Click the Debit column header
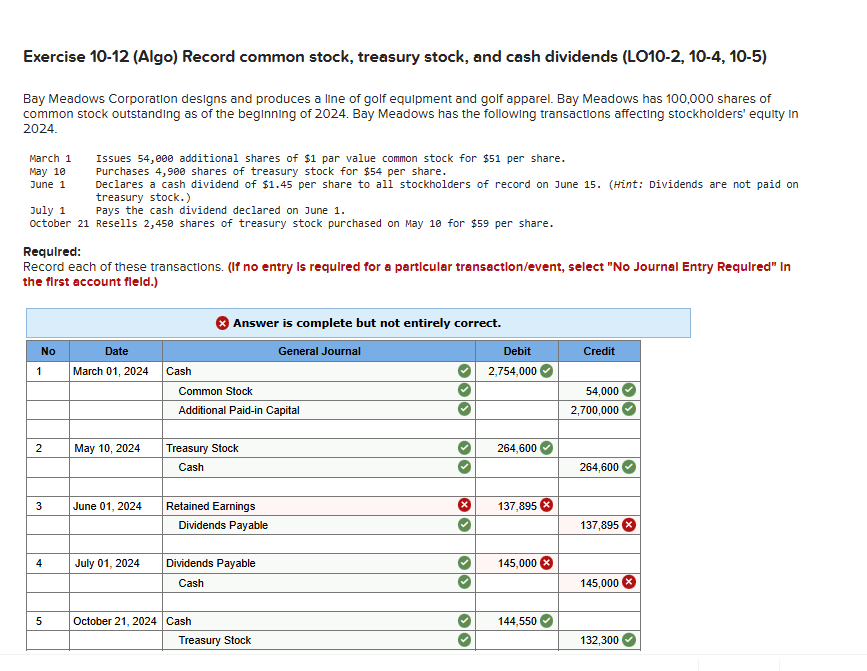The width and height of the screenshot is (867, 671). (517, 351)
